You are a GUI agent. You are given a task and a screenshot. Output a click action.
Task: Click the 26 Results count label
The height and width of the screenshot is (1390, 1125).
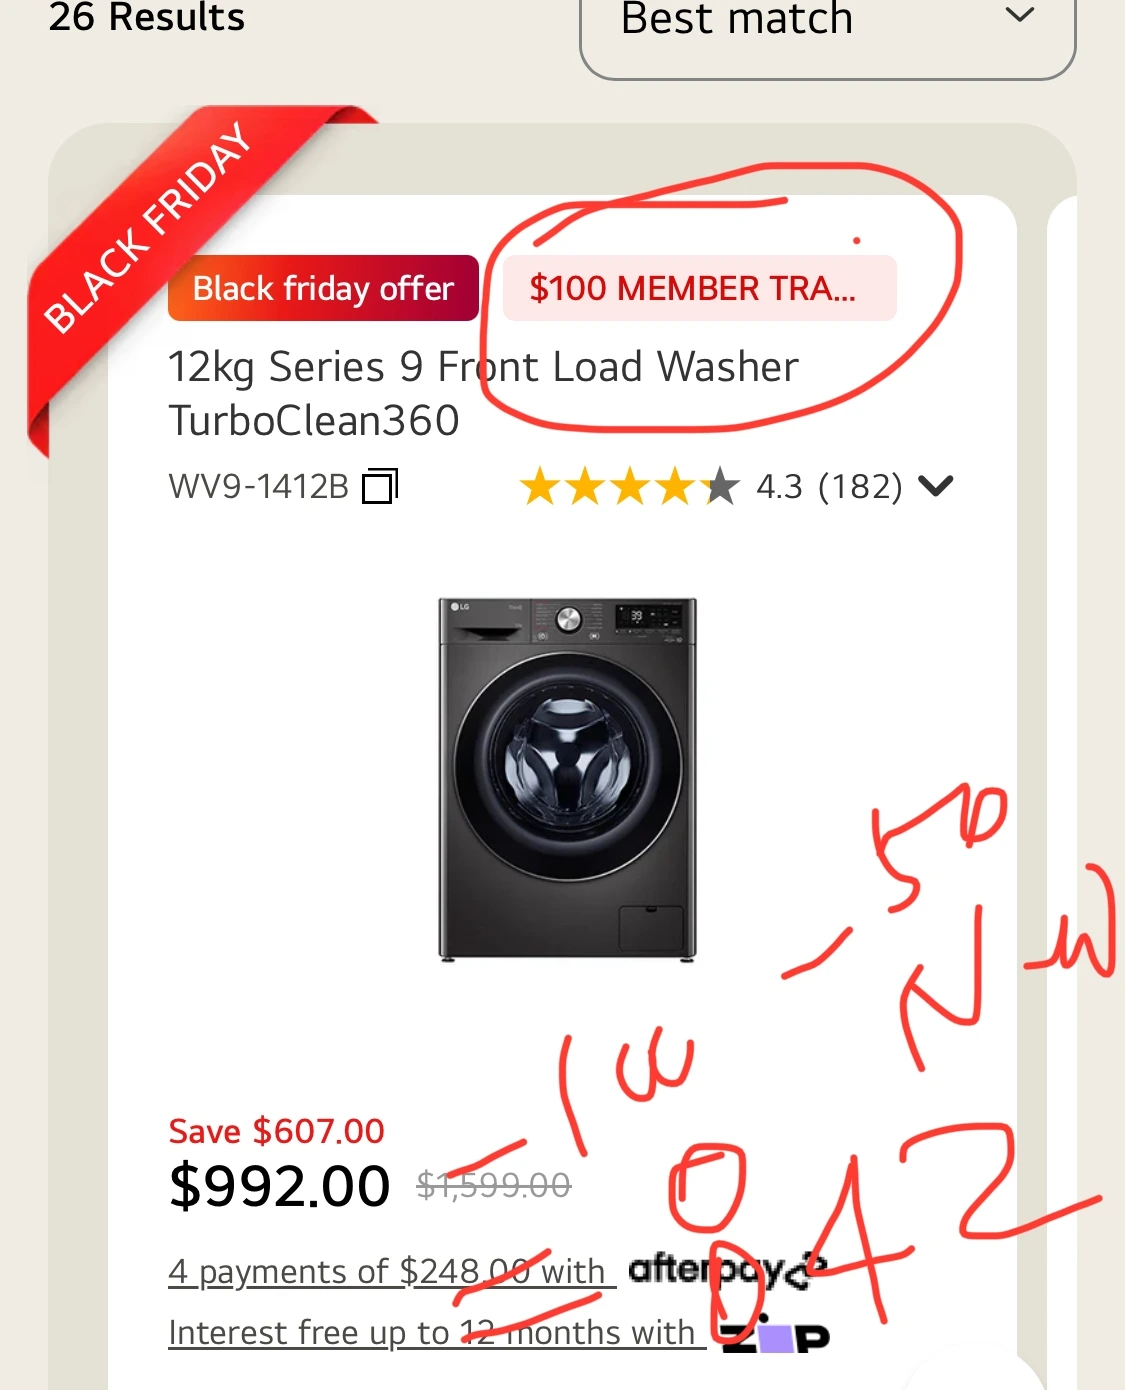point(147,17)
